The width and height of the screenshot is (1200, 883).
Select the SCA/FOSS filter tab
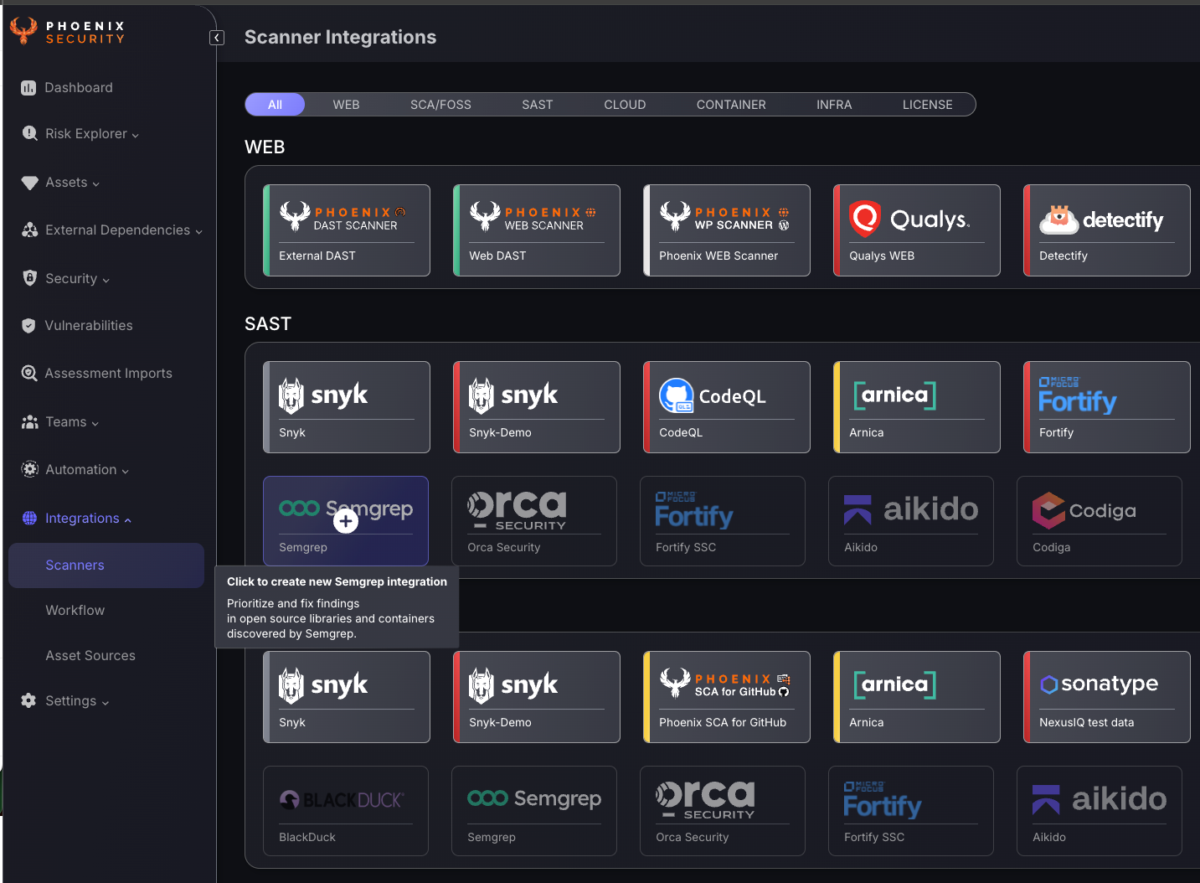click(441, 105)
